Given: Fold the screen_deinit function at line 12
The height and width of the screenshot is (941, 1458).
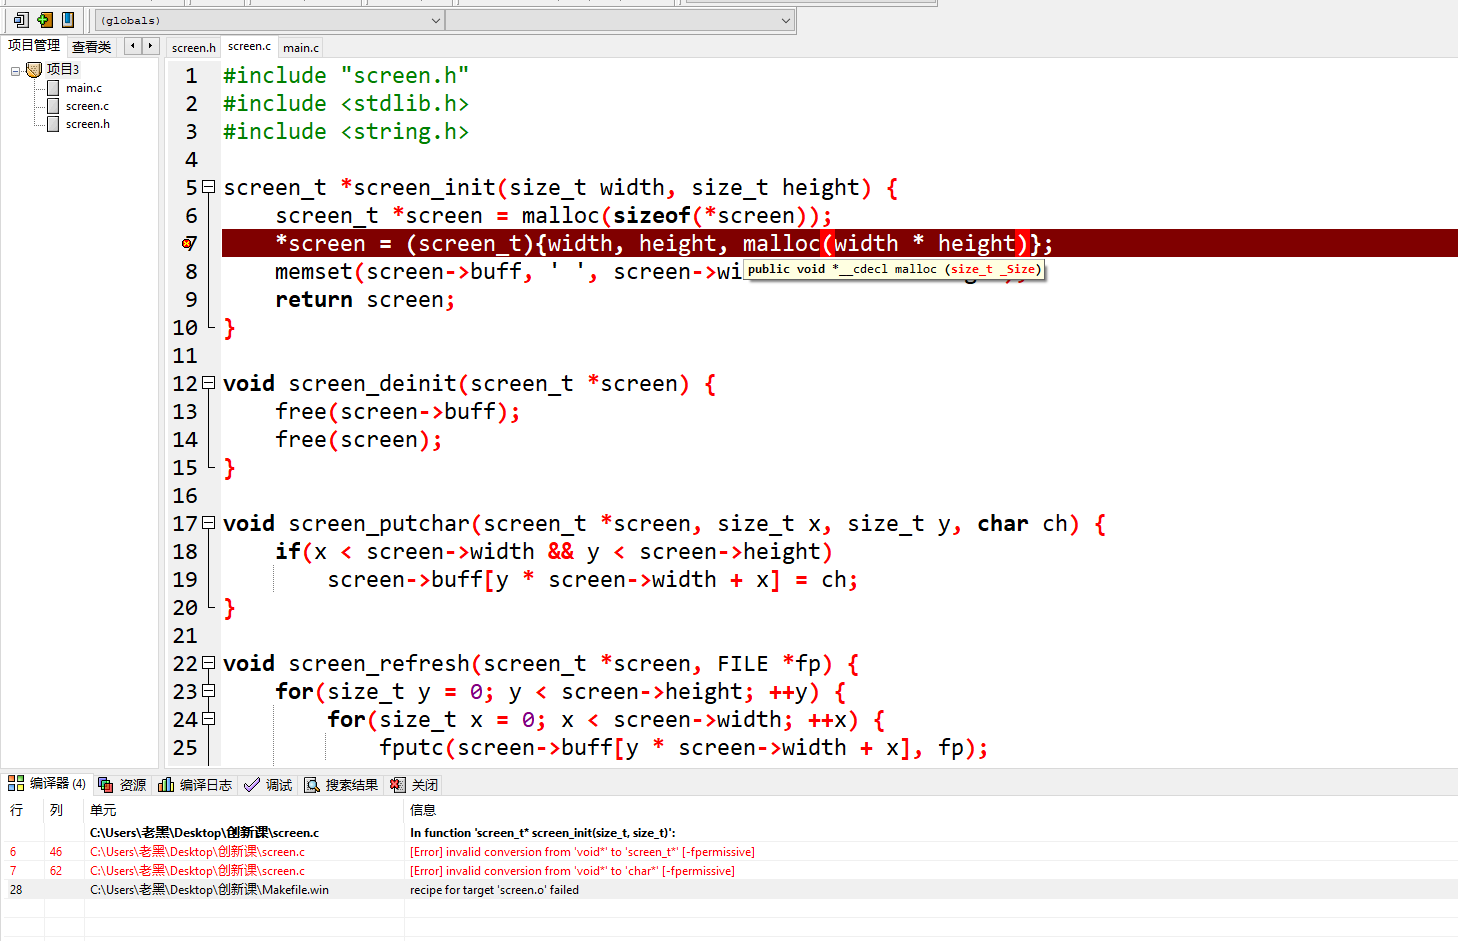Looking at the screenshot, I should click(209, 383).
